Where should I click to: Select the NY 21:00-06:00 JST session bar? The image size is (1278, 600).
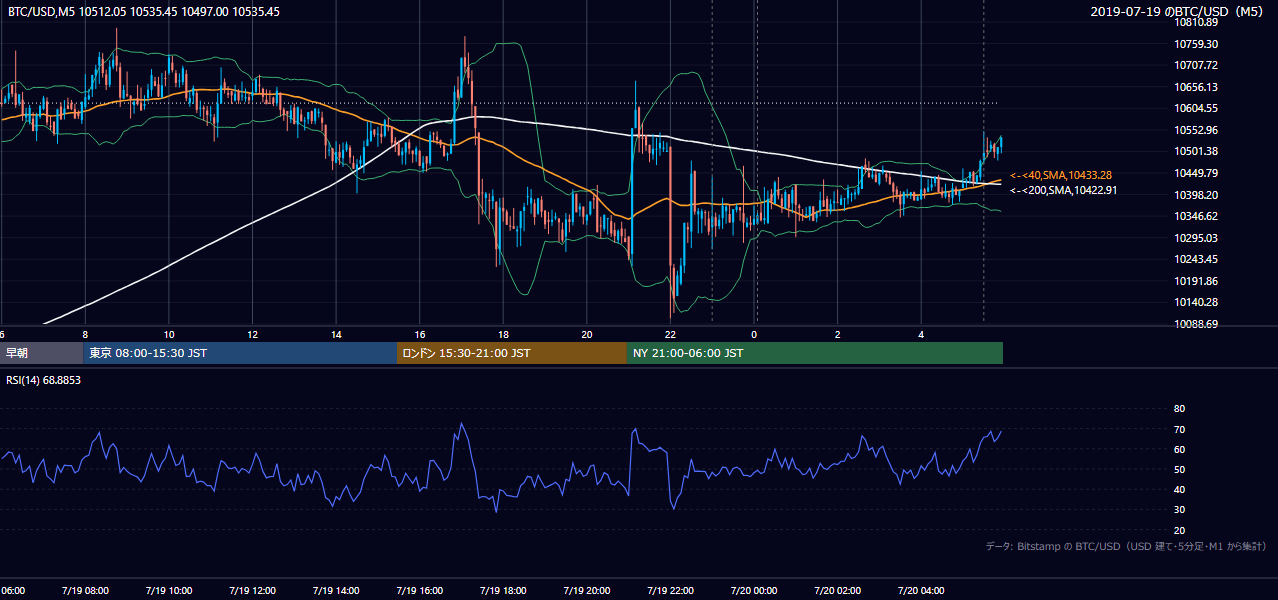coord(815,353)
